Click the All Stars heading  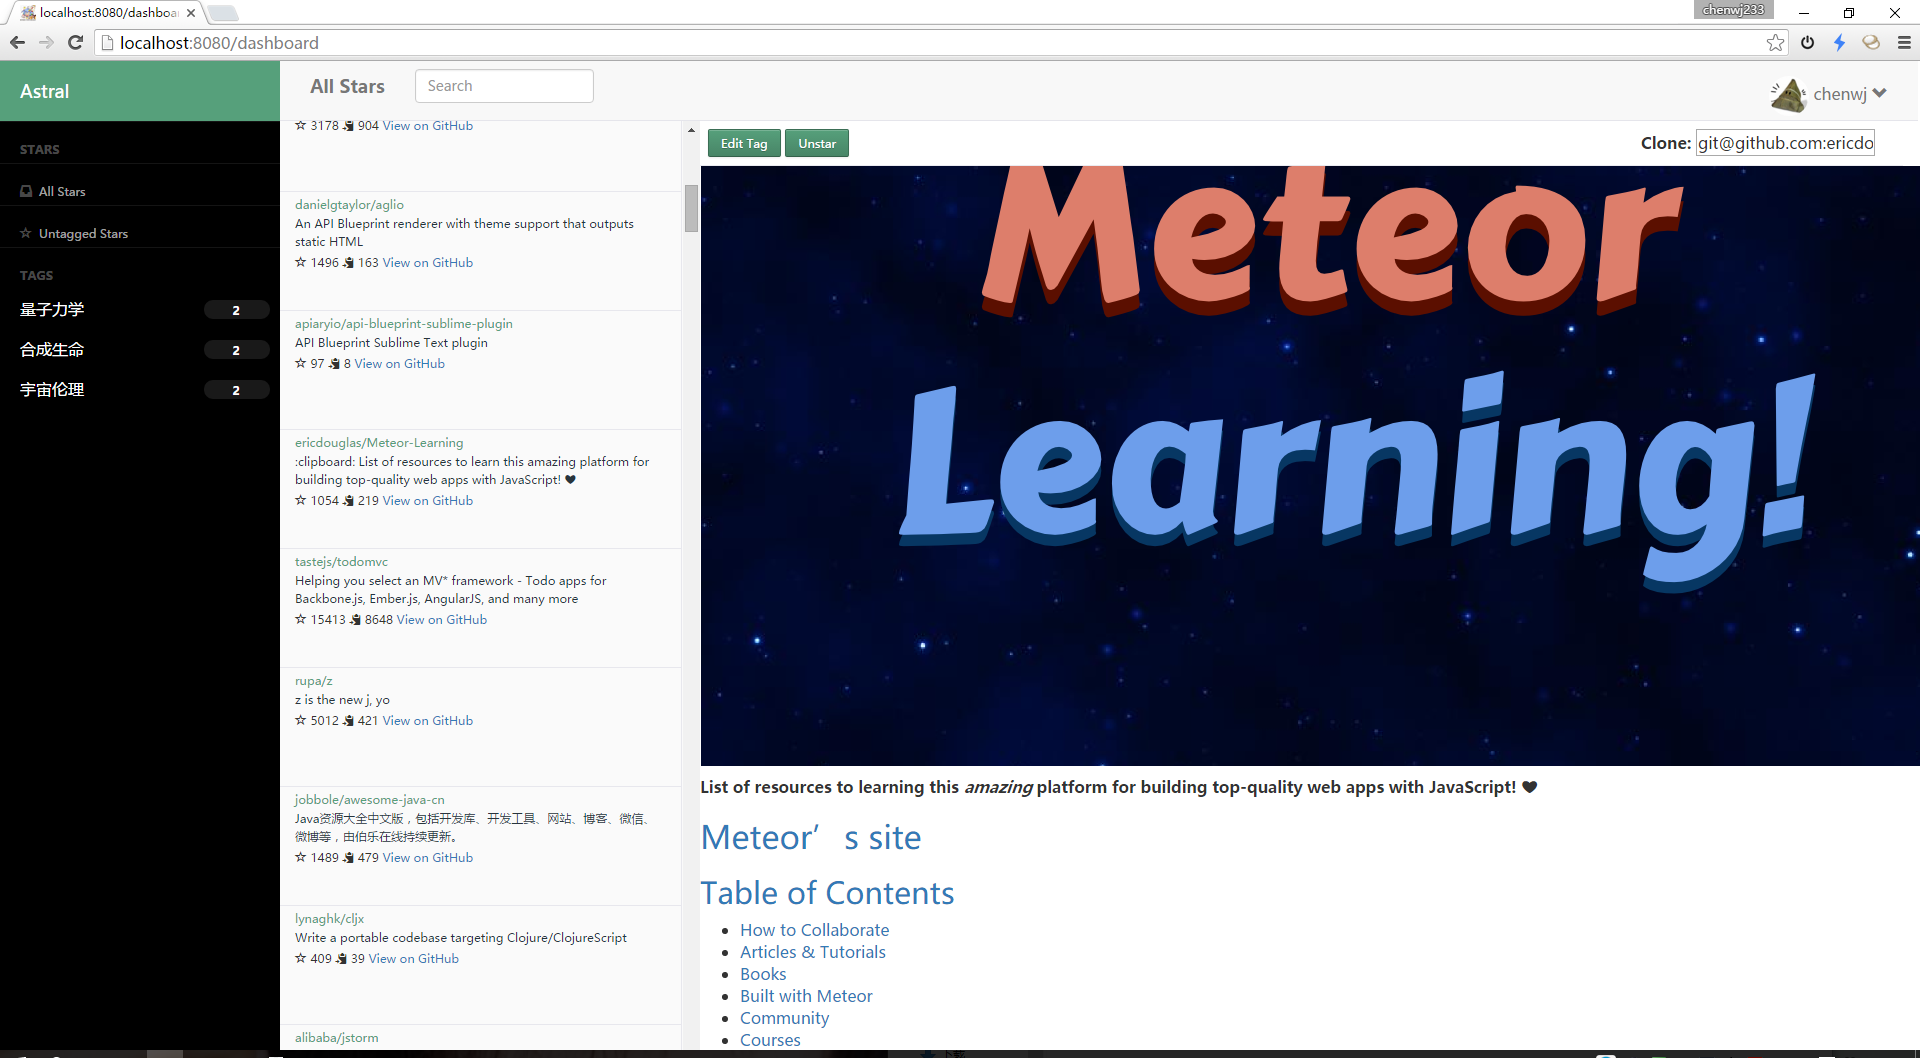347,86
